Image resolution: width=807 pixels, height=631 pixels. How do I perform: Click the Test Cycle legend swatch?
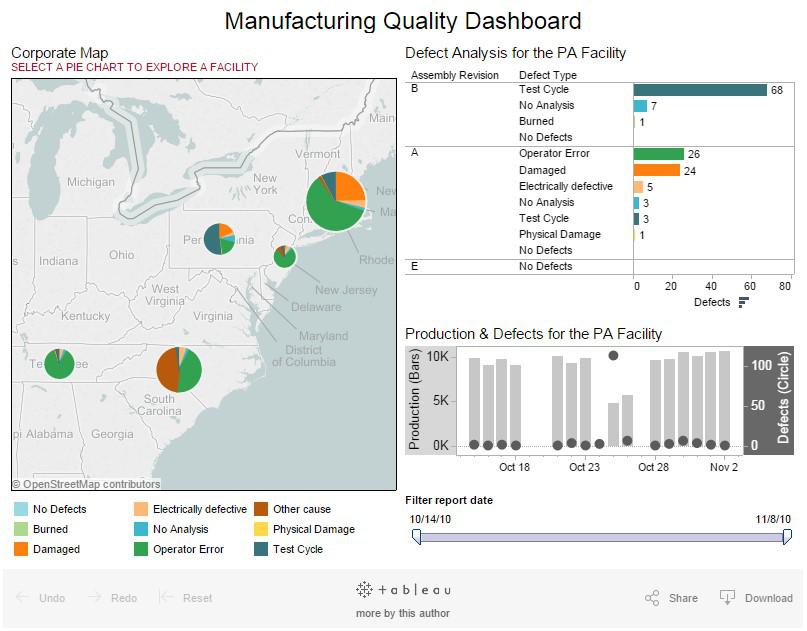pos(261,549)
